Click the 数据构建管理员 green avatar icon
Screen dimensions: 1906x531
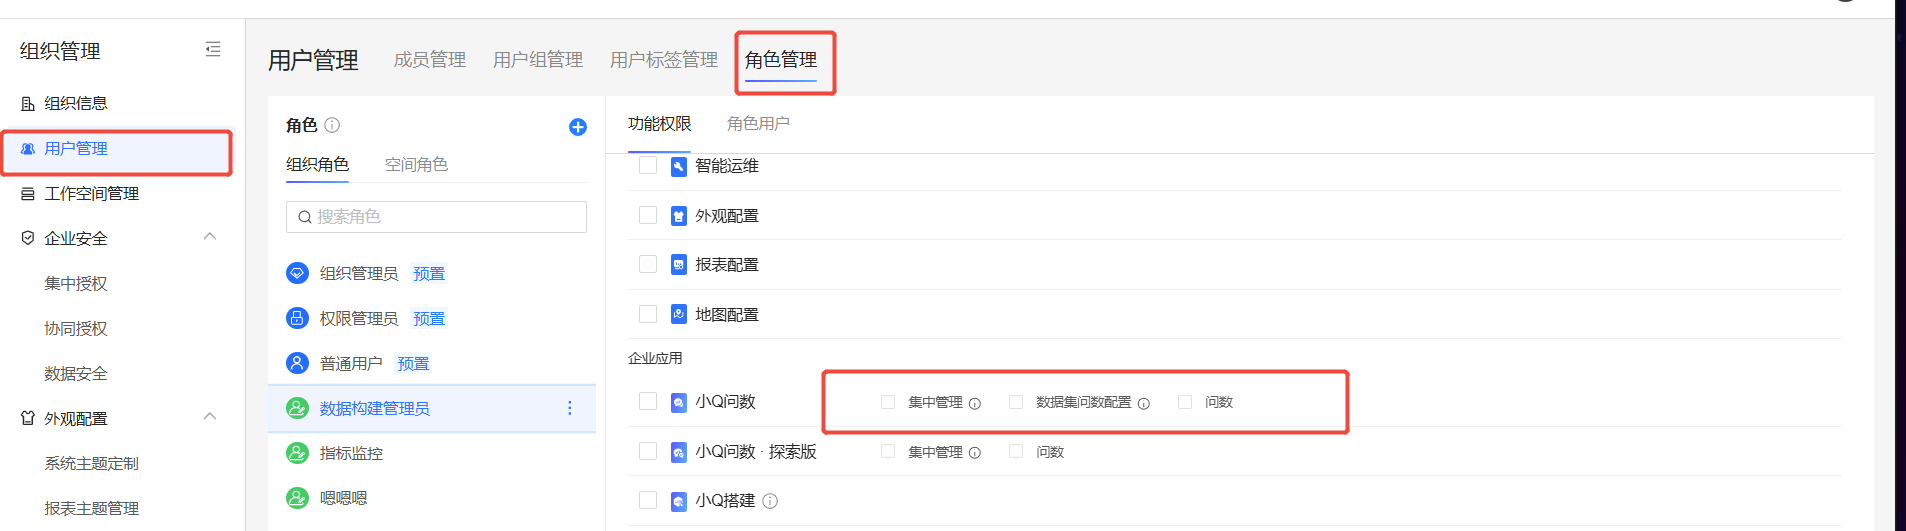pyautogui.click(x=297, y=408)
